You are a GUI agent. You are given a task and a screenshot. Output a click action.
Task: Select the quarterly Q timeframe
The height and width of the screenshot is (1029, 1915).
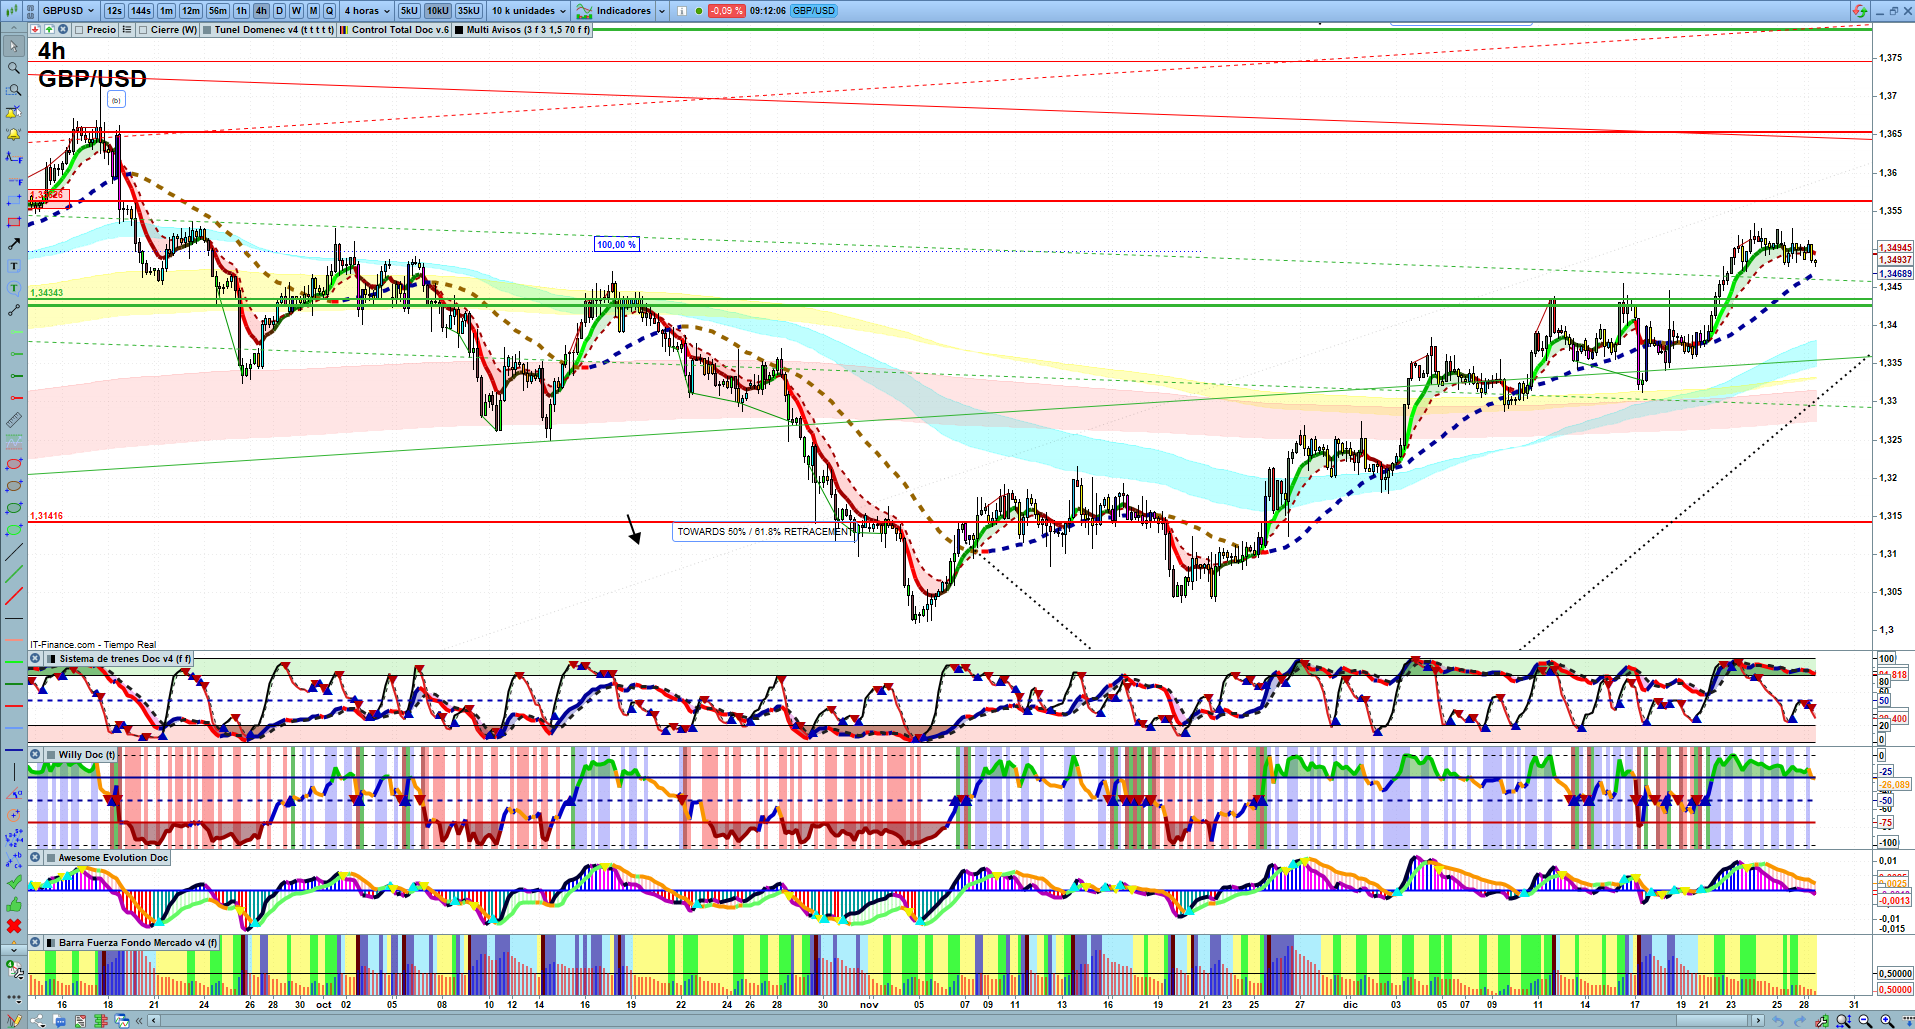tap(329, 11)
